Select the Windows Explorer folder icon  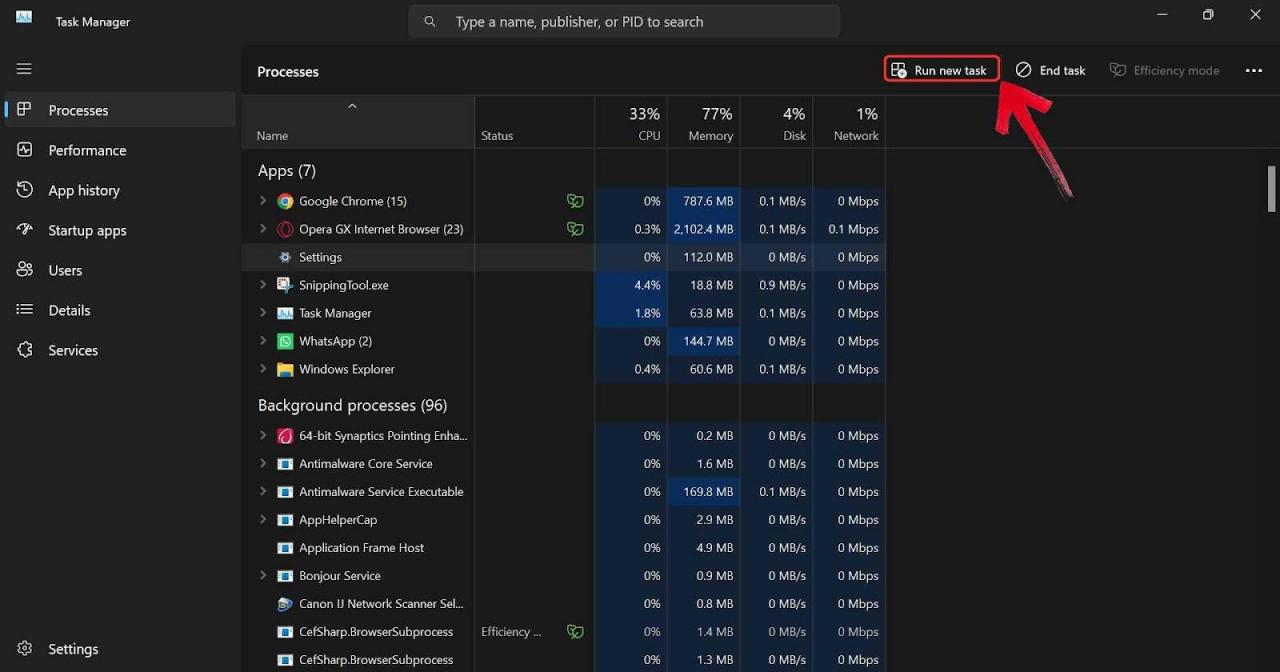285,369
